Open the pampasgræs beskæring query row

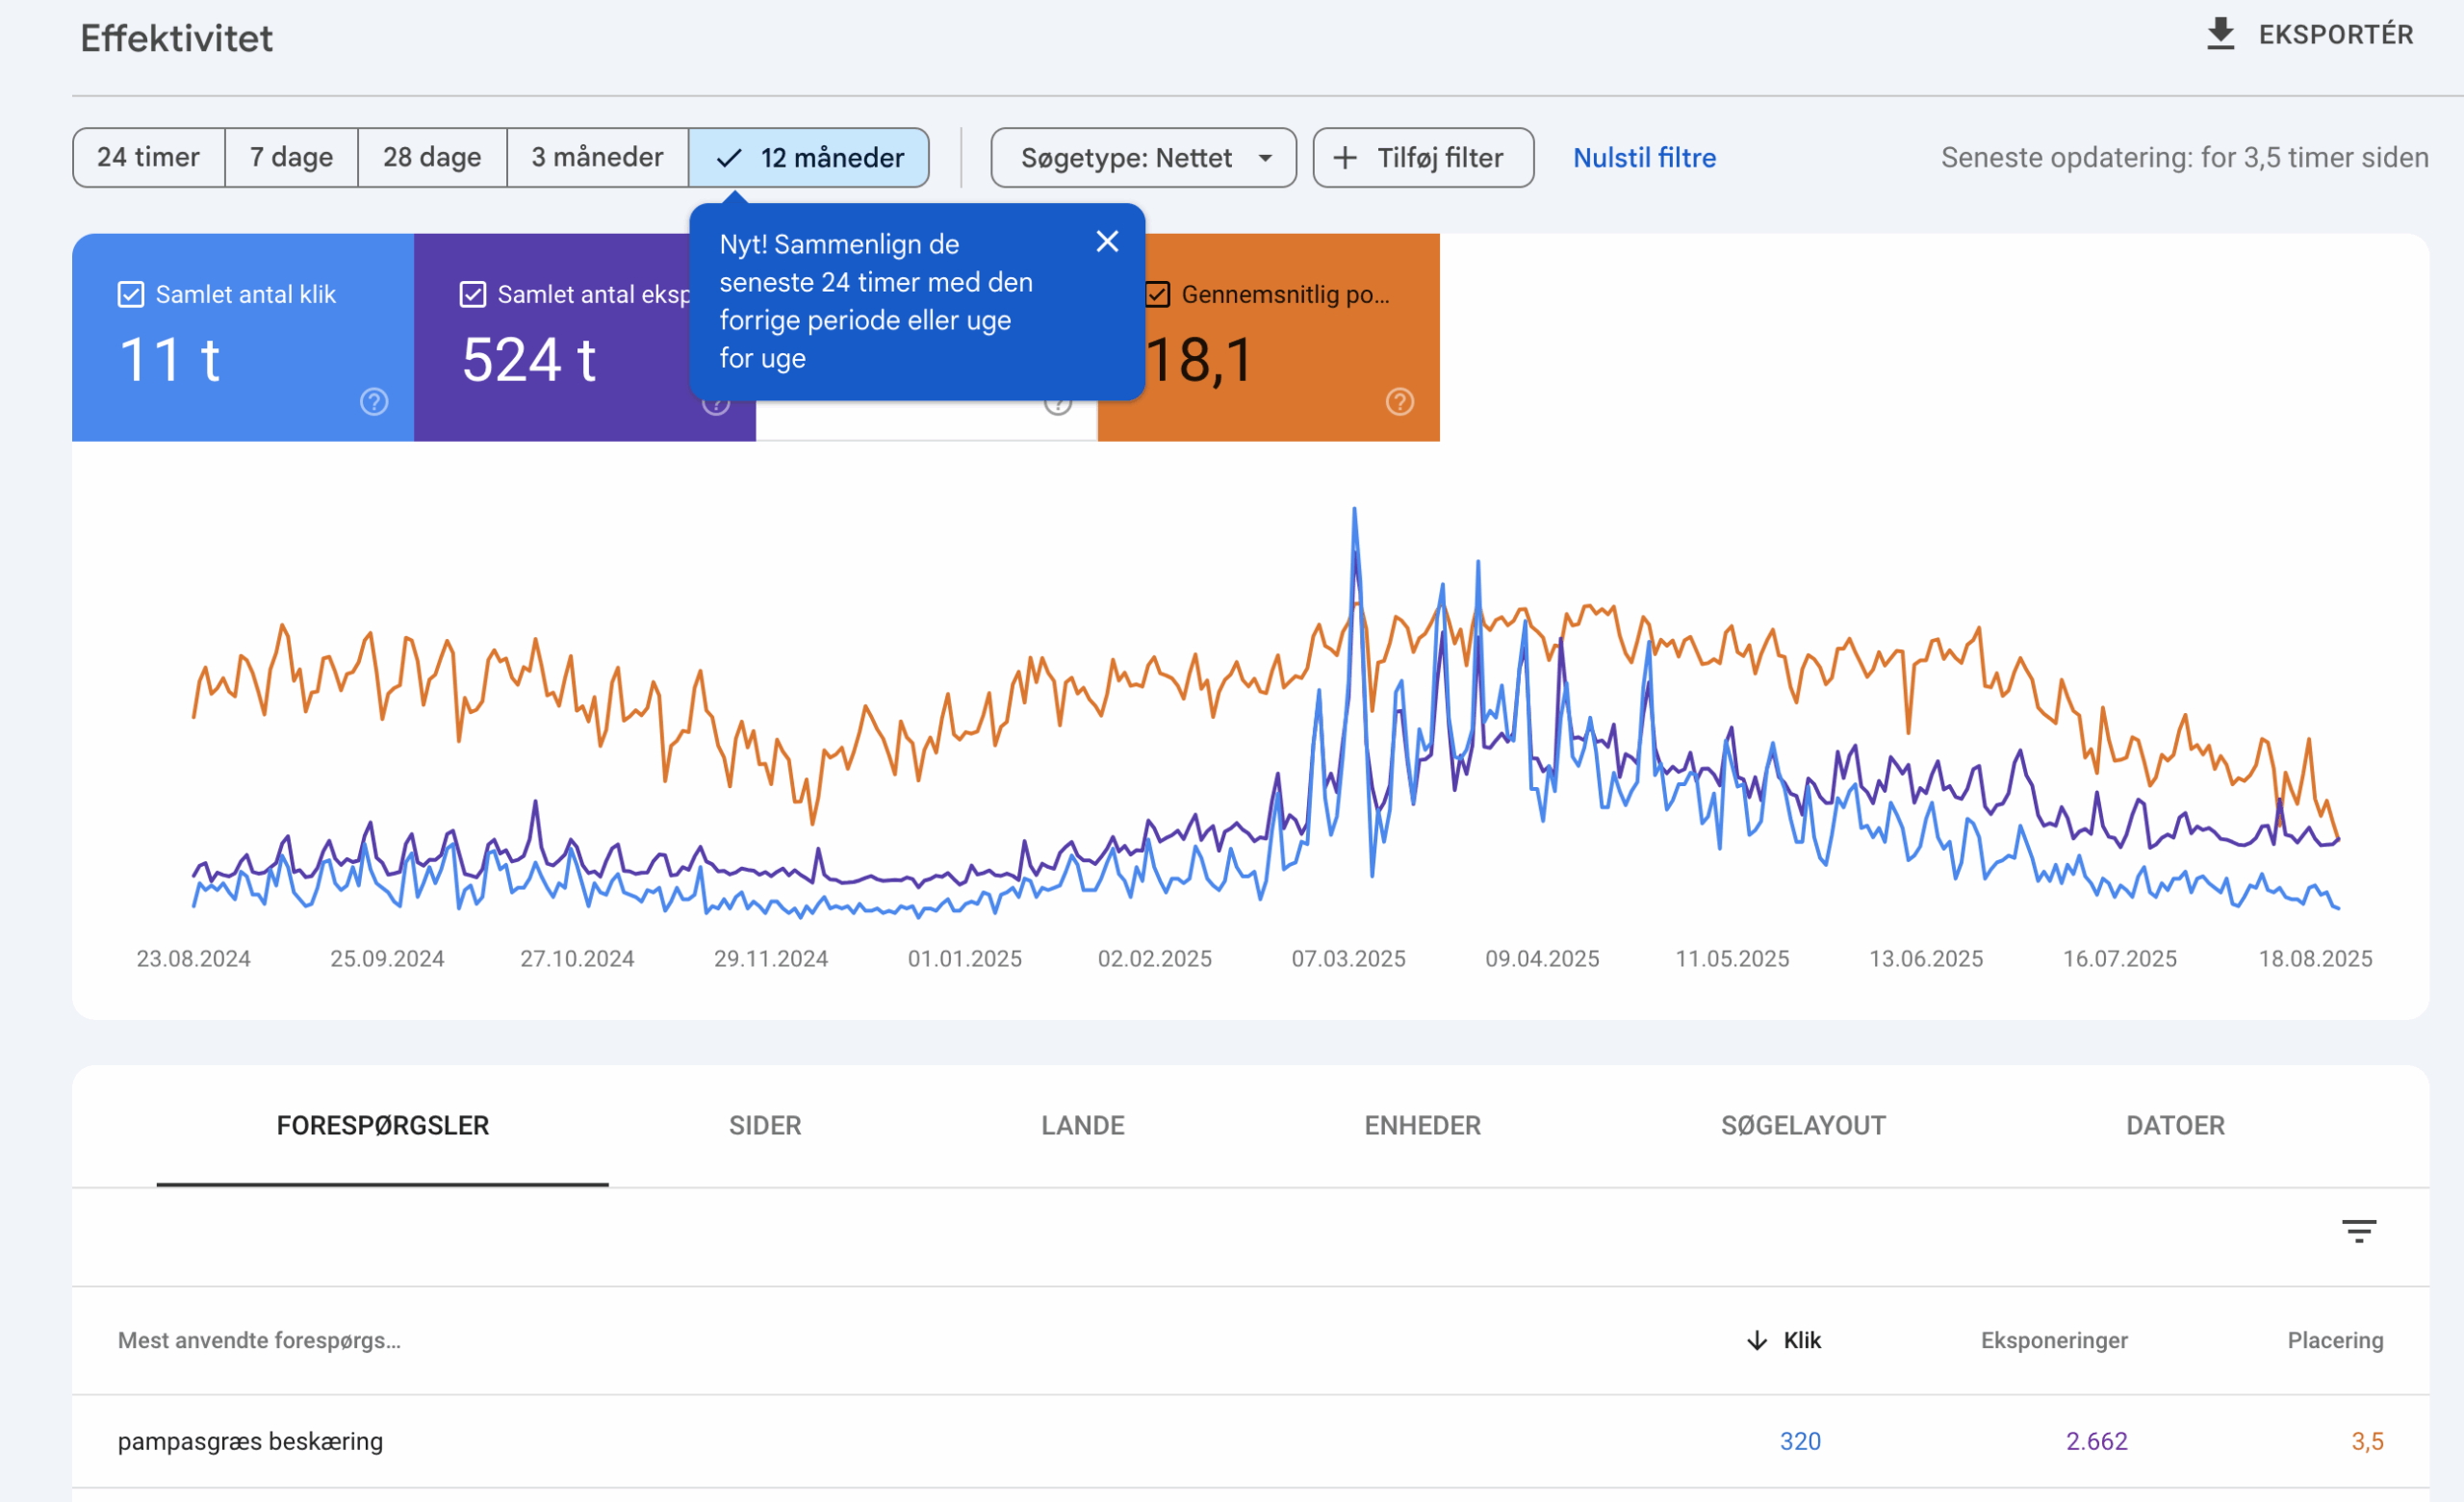250,1441
